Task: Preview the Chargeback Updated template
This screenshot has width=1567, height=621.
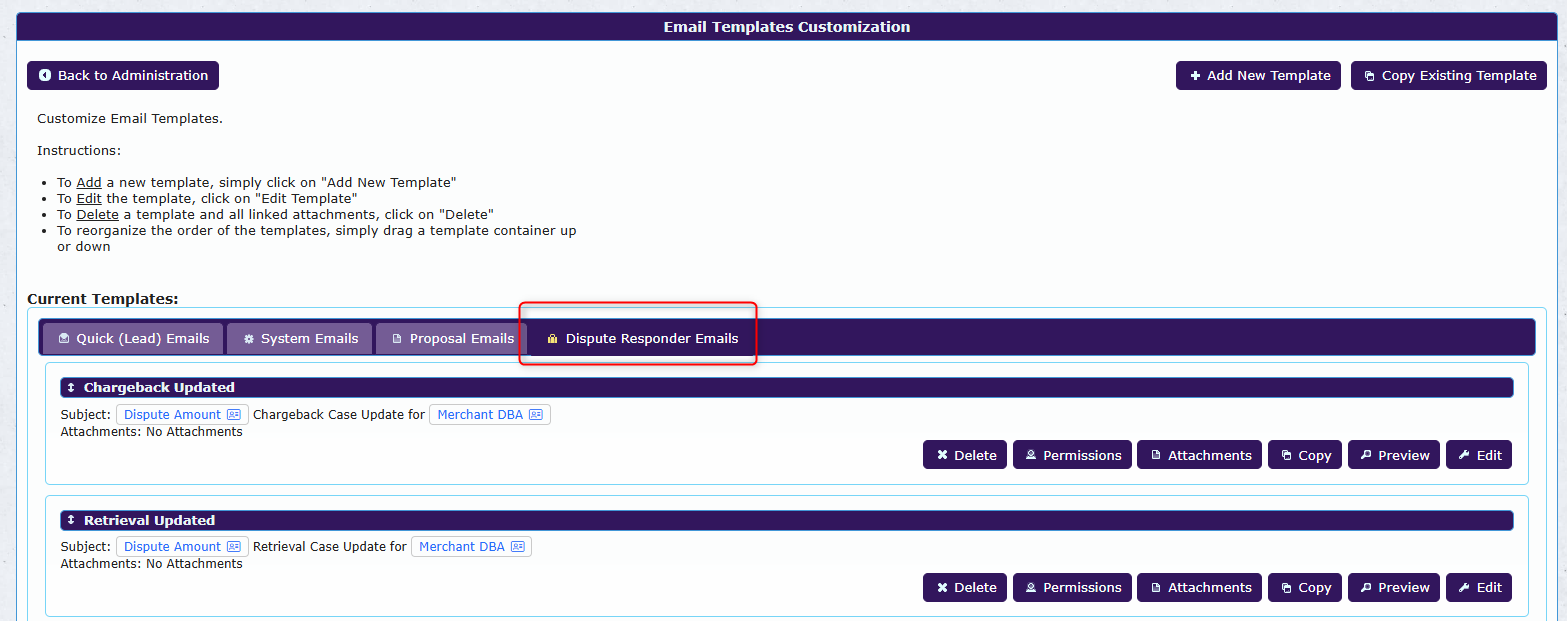Action: [x=1394, y=455]
